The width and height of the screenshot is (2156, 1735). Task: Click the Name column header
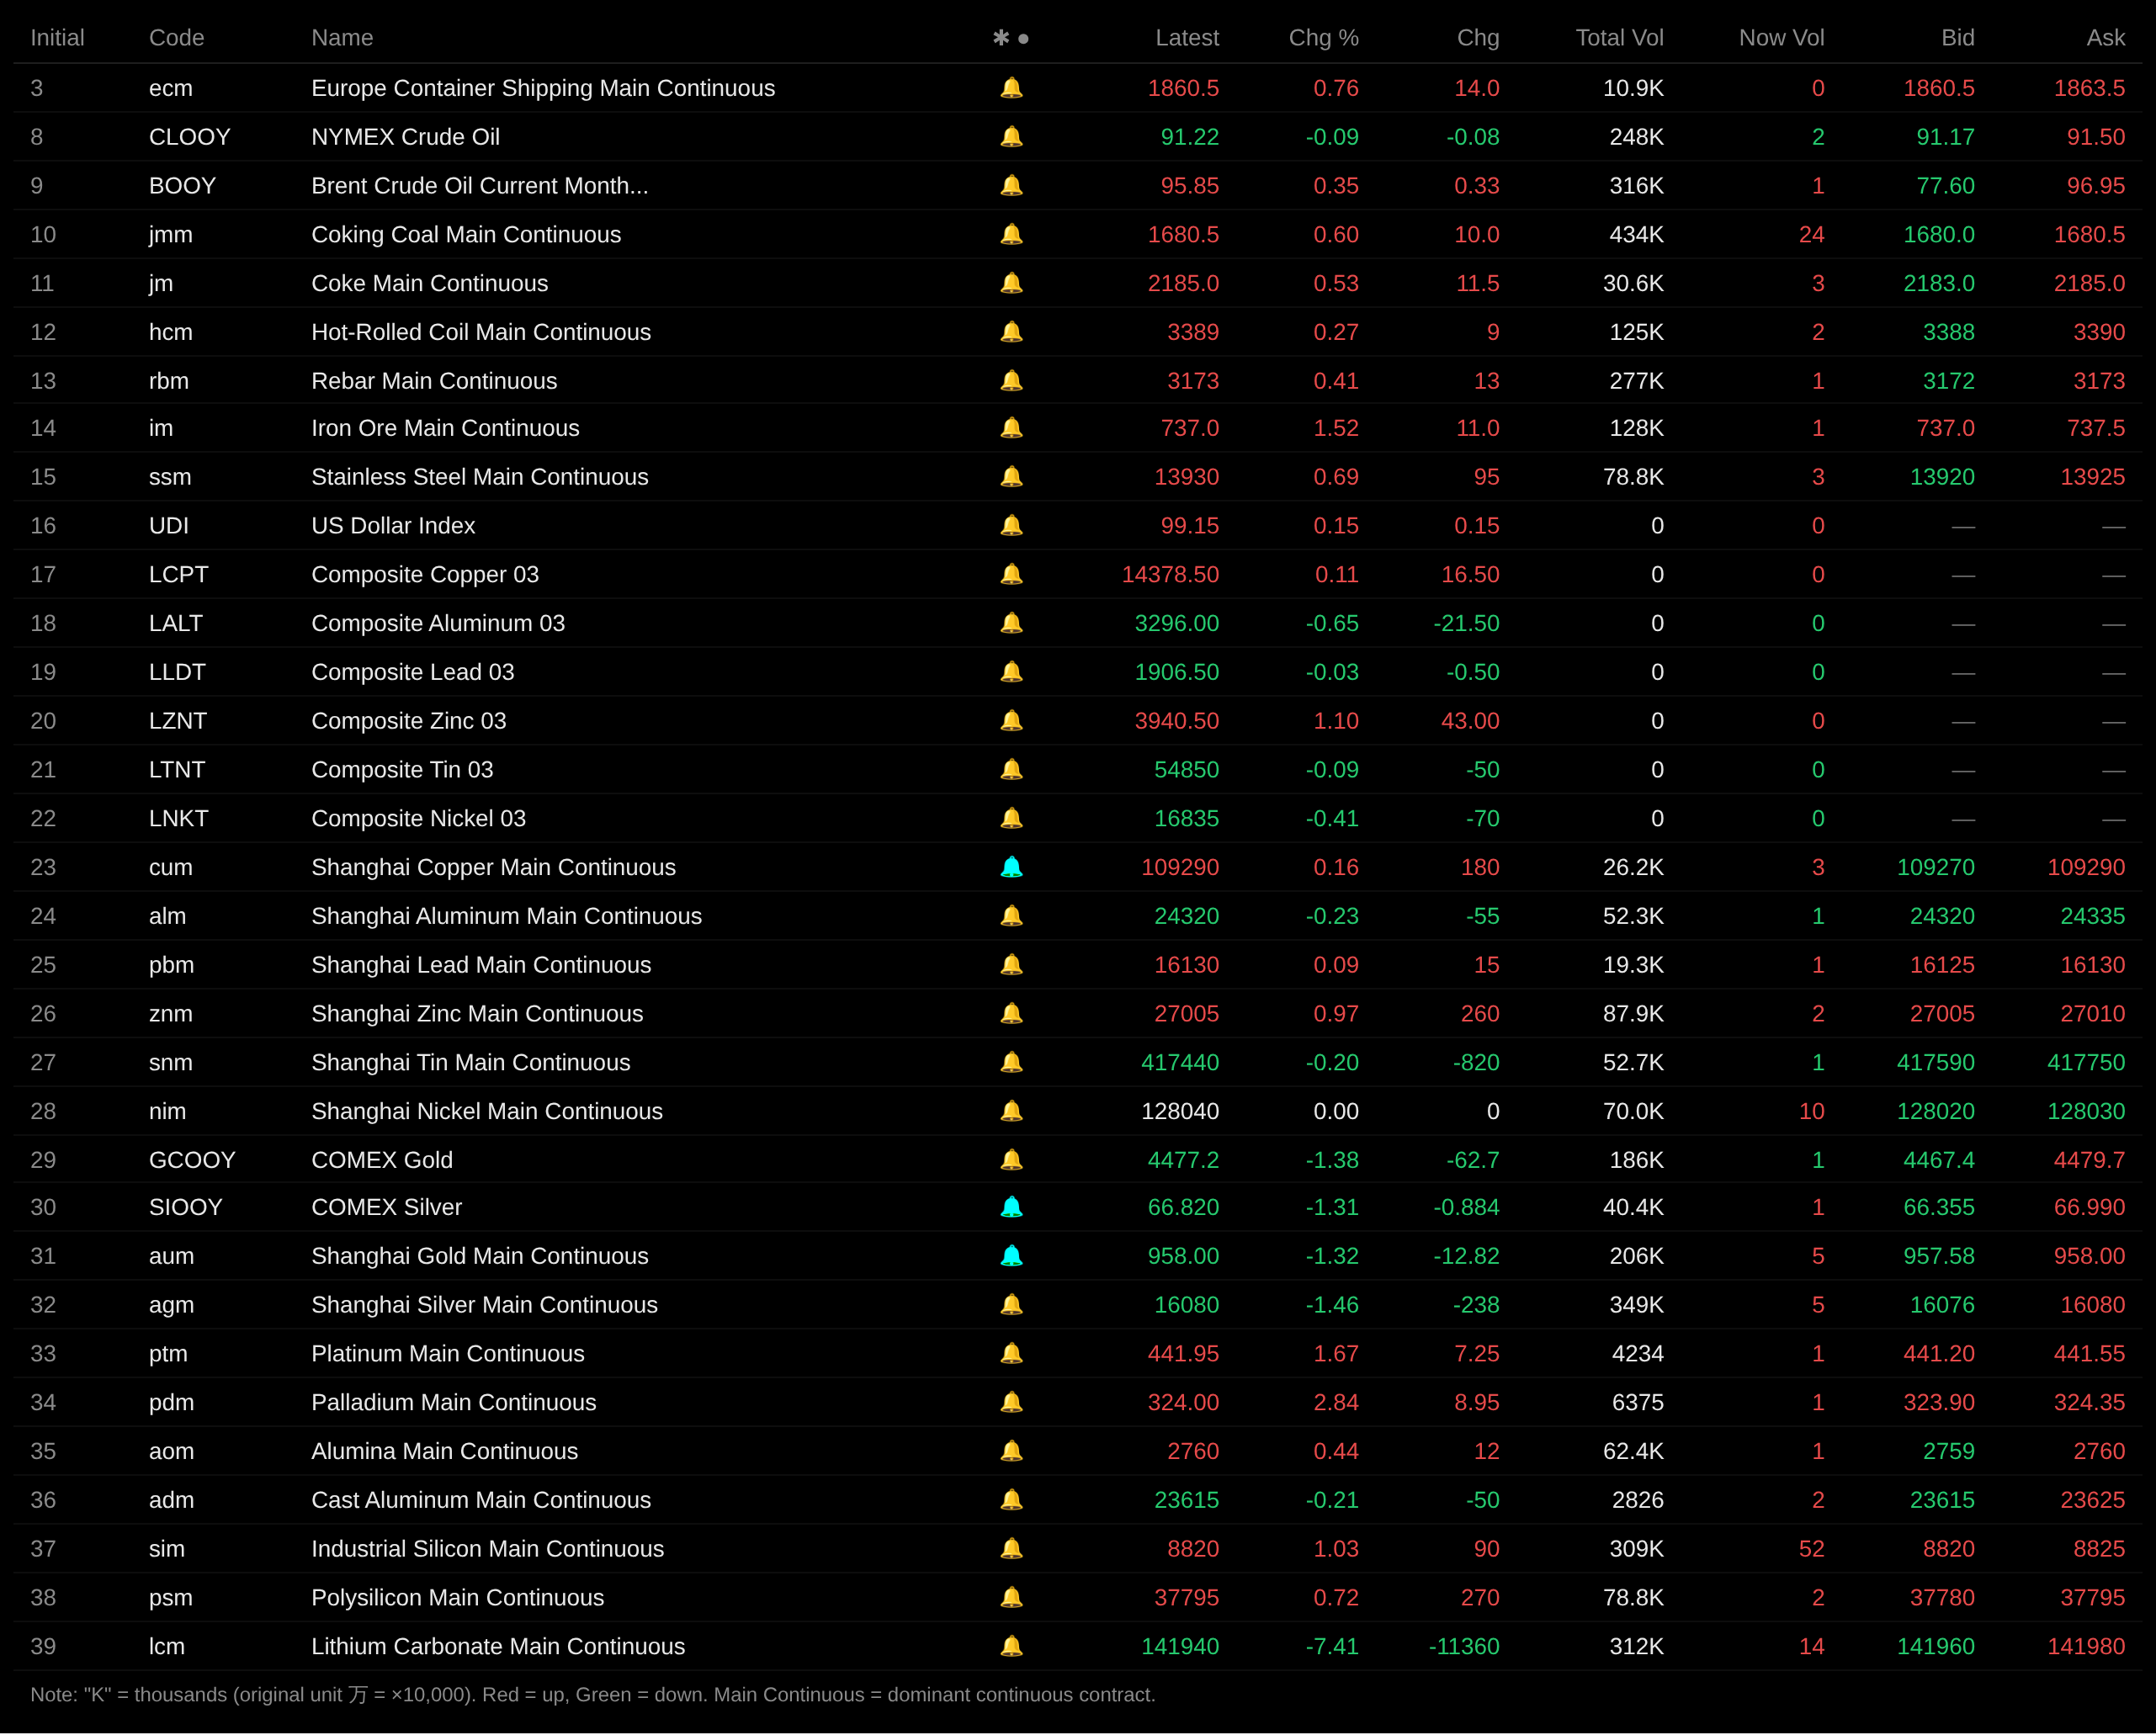tap(342, 38)
